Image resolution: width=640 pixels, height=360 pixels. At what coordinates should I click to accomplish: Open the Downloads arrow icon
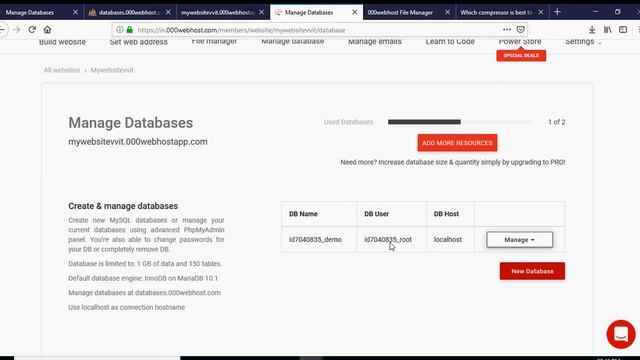click(592, 29)
